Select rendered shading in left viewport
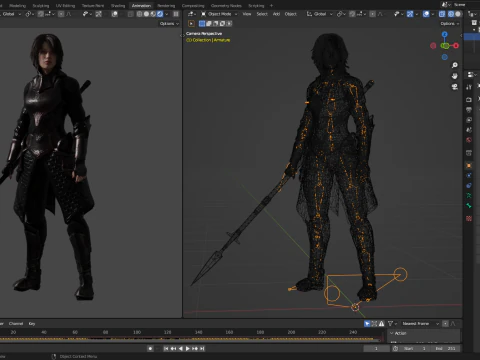 (x=160, y=14)
